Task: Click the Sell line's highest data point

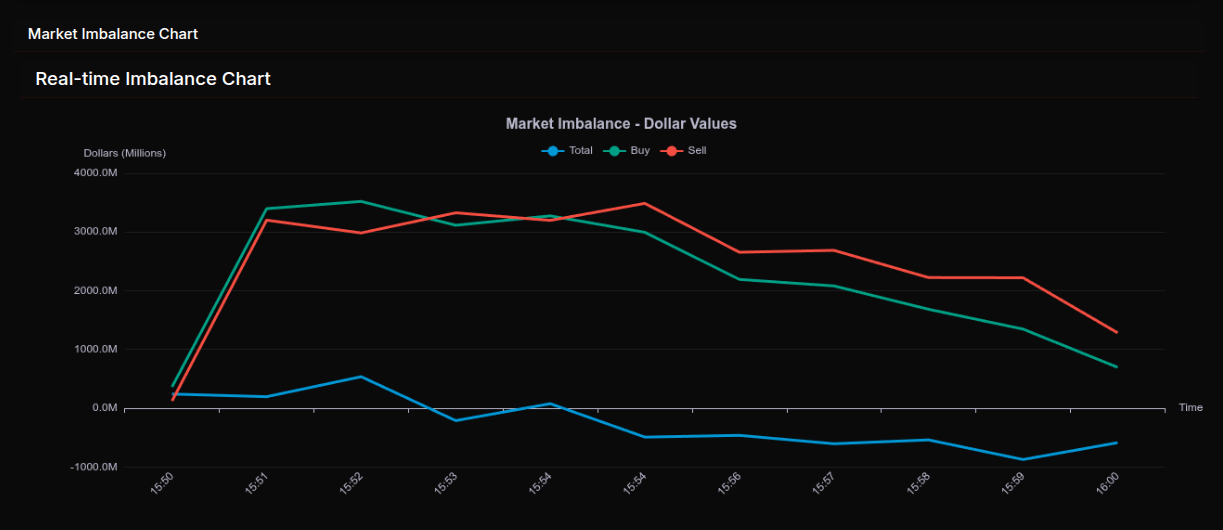Action: [x=645, y=203]
